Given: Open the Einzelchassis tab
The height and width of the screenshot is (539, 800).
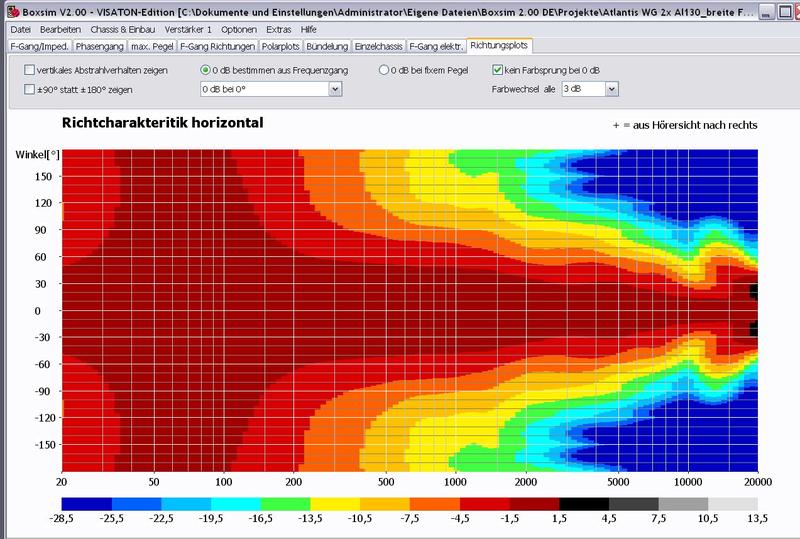Looking at the screenshot, I should click(380, 46).
